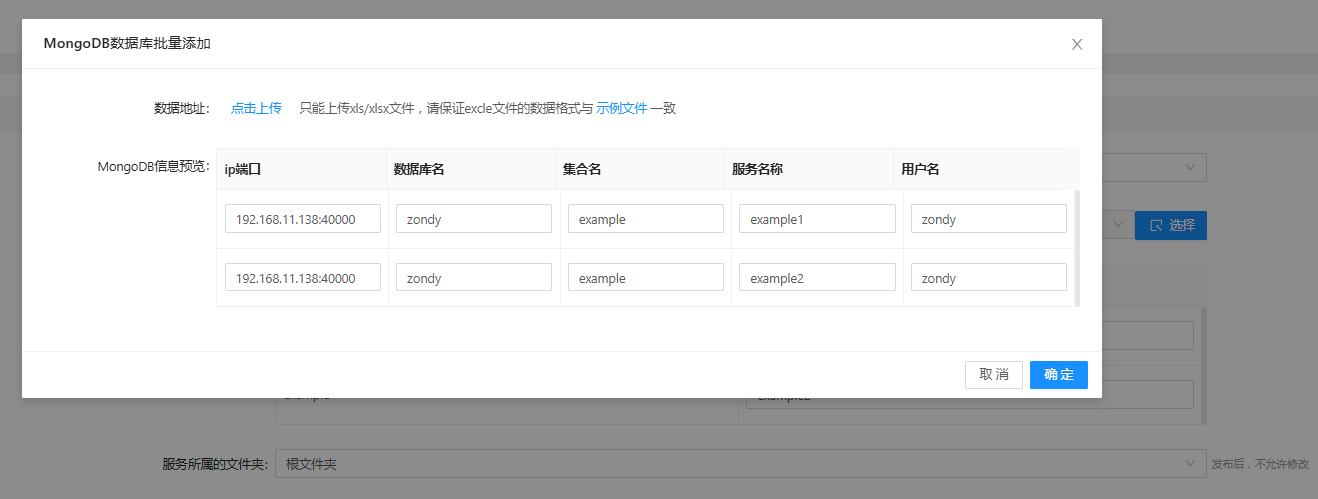Screen dimensions: 1318x499
Task: Edit 数据库名 field in example2 row
Action: (474, 278)
